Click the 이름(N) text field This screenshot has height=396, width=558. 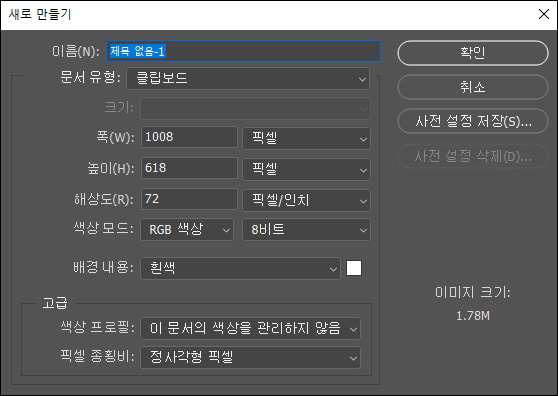[244, 51]
